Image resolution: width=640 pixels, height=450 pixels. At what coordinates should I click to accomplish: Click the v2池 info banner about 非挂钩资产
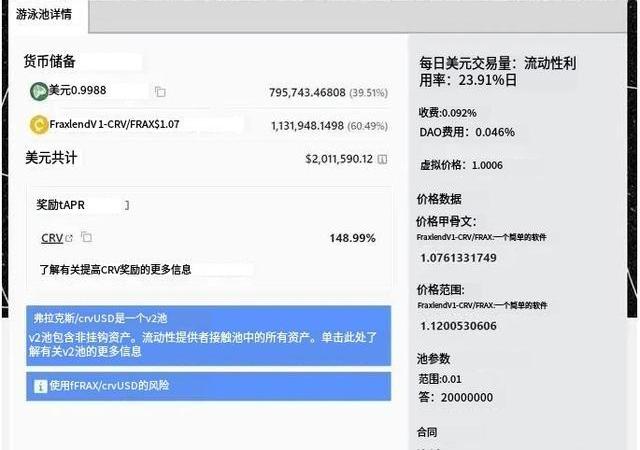point(209,335)
